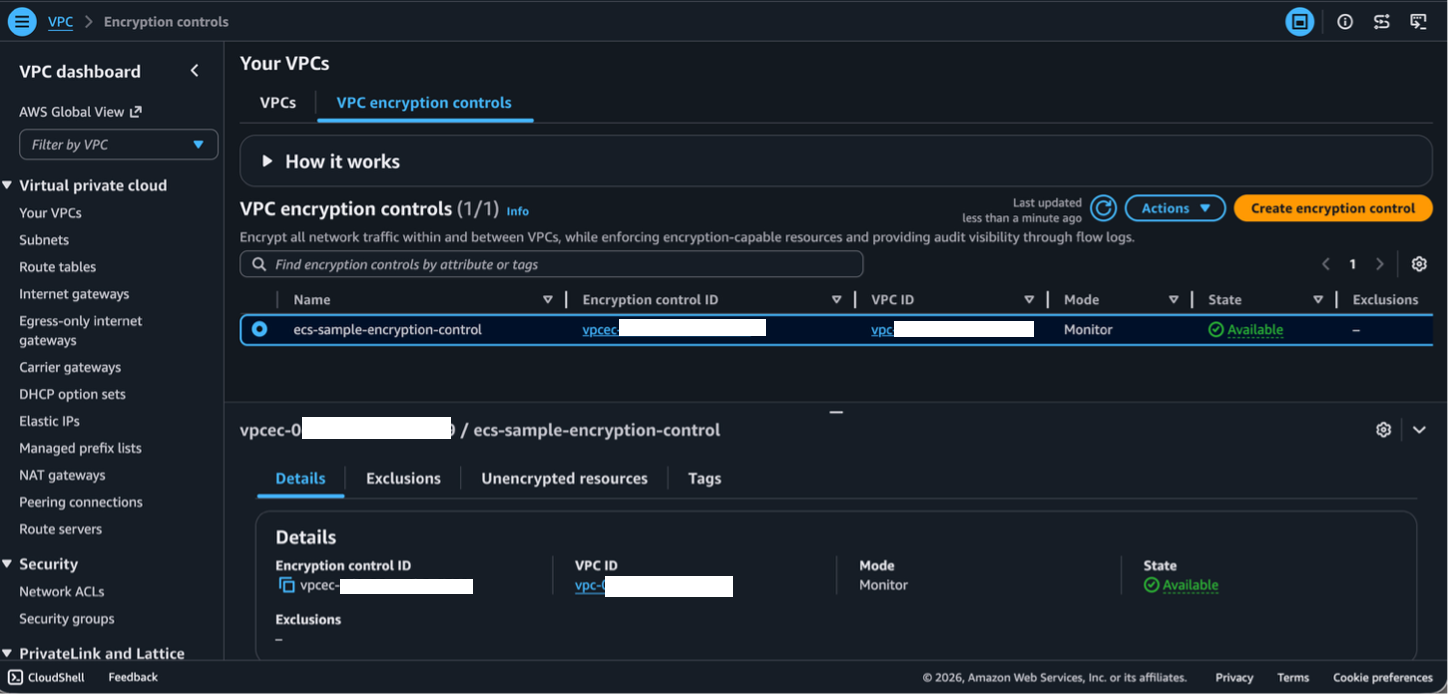Open the Actions dropdown menu
The width and height of the screenshot is (1451, 696).
pos(1175,208)
